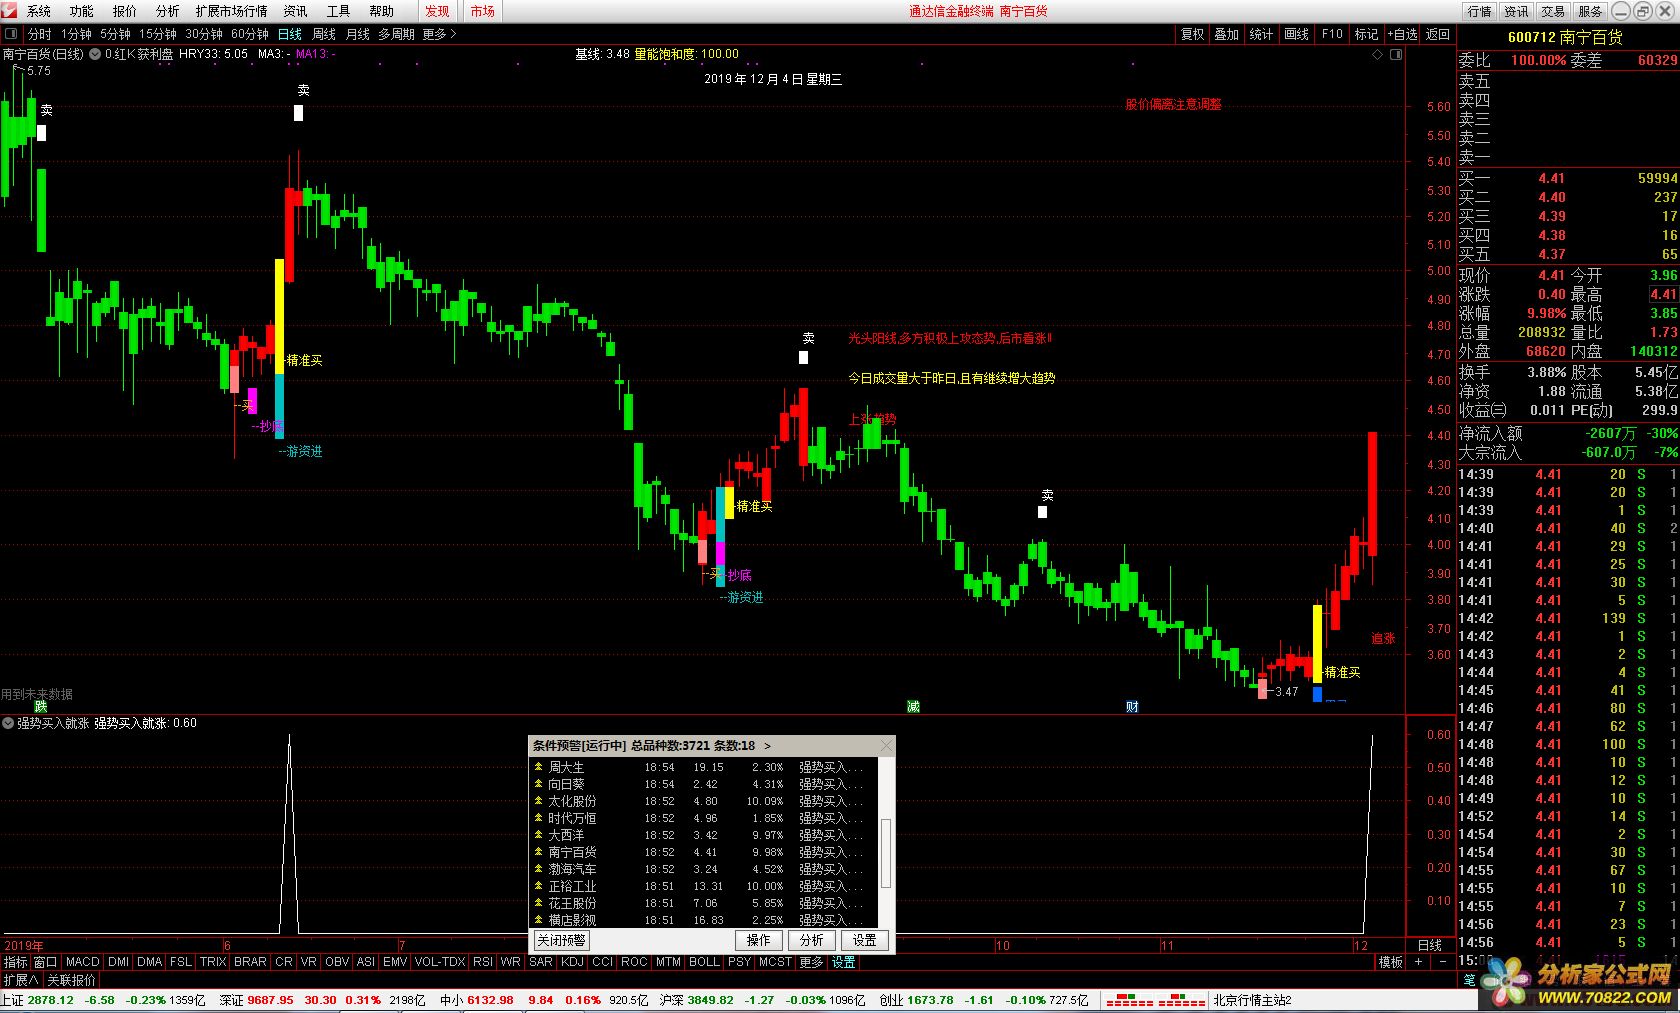Open the F10 company info button

tap(1332, 34)
